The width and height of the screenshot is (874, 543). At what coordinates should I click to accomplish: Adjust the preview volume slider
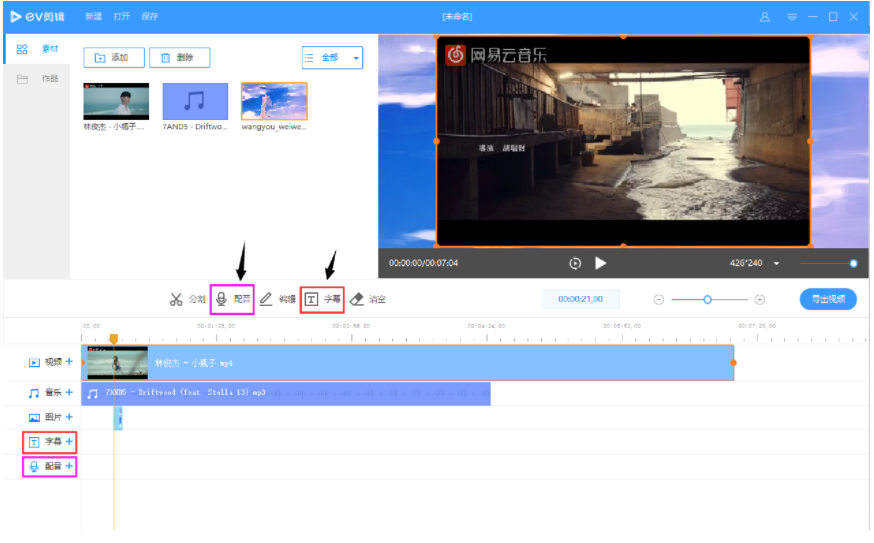point(828,263)
